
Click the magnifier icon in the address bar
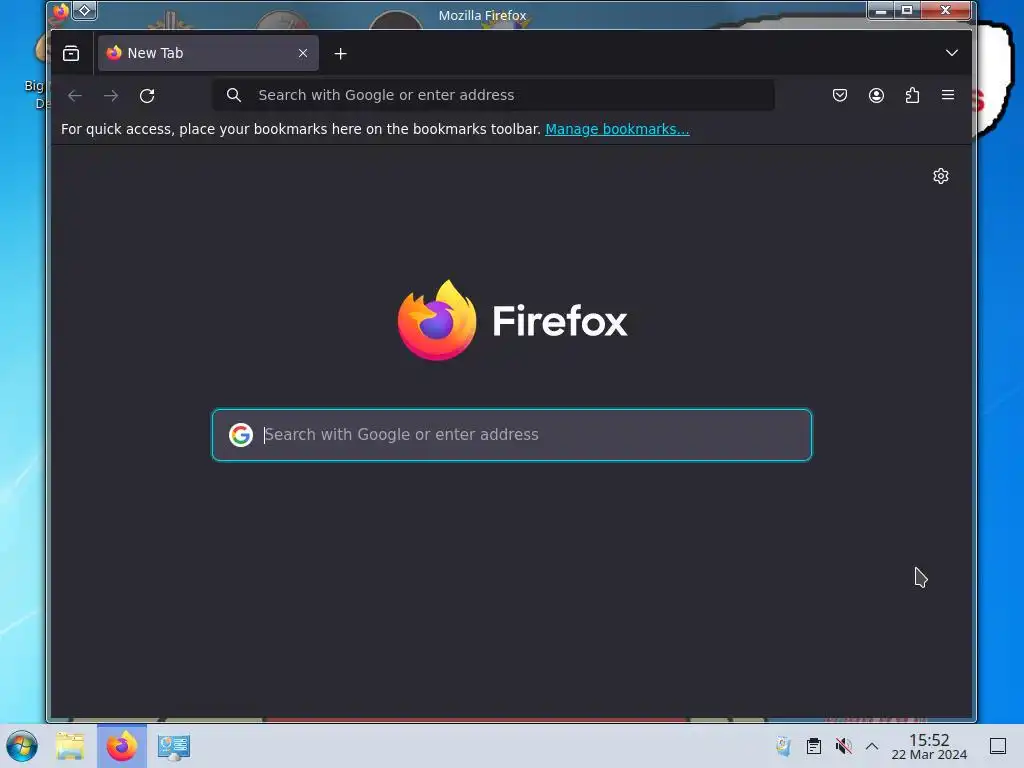[234, 95]
